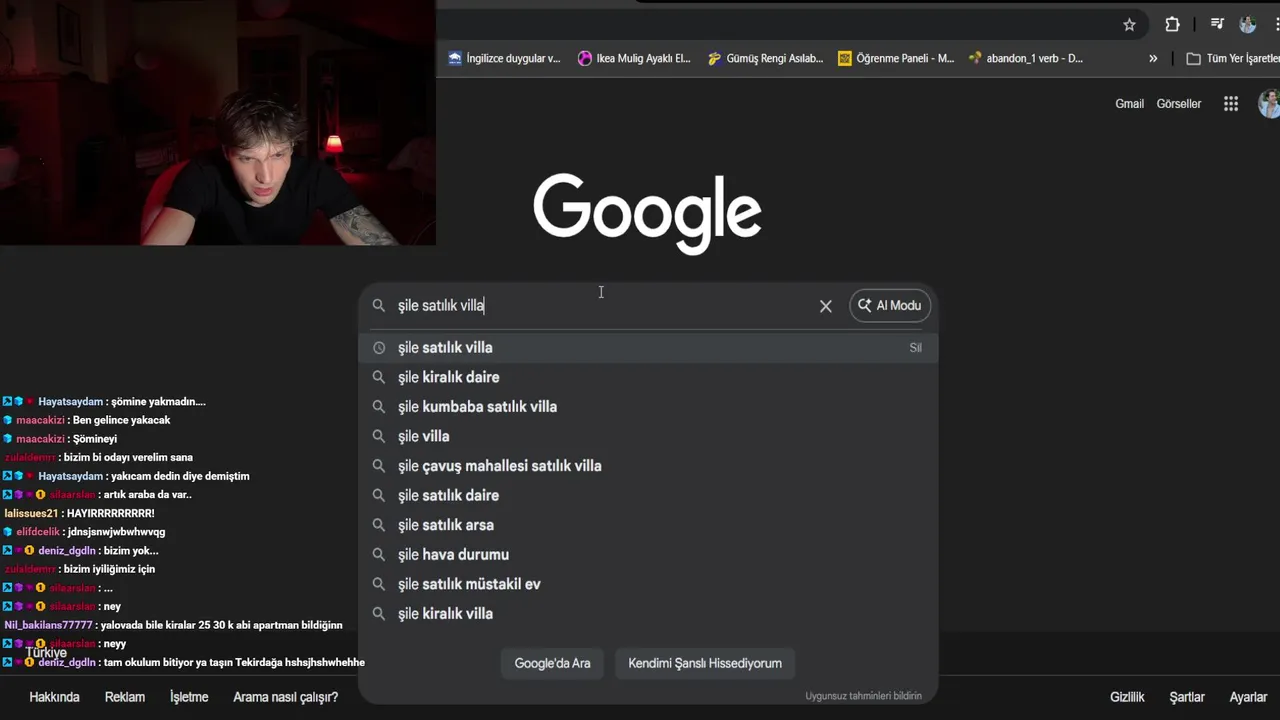Click chat username Hayatsaydam about şömine yakmadın

click(70, 402)
